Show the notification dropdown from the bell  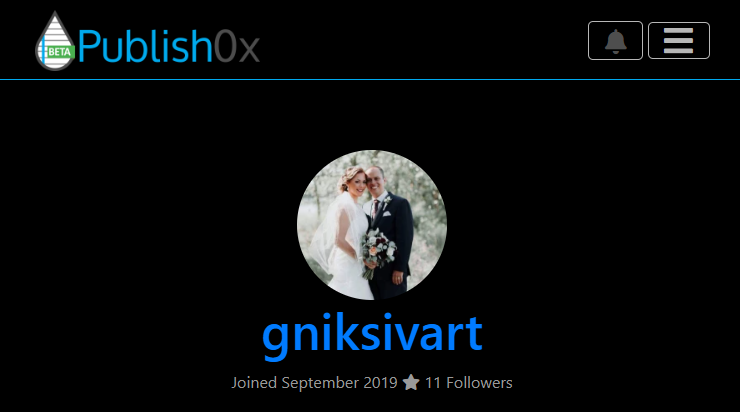pos(615,41)
